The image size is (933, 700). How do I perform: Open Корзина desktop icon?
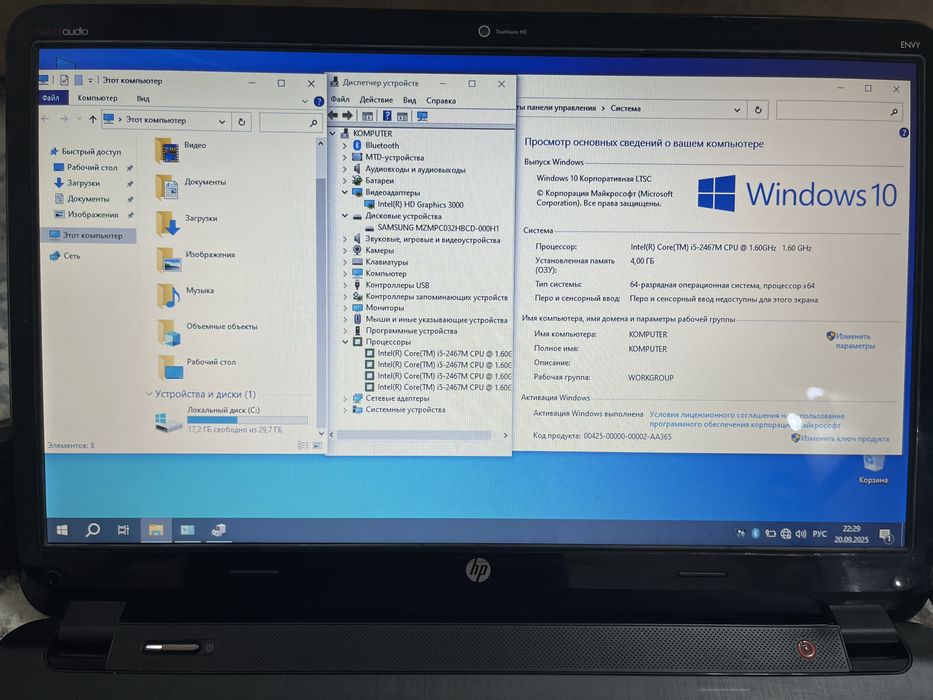873,469
